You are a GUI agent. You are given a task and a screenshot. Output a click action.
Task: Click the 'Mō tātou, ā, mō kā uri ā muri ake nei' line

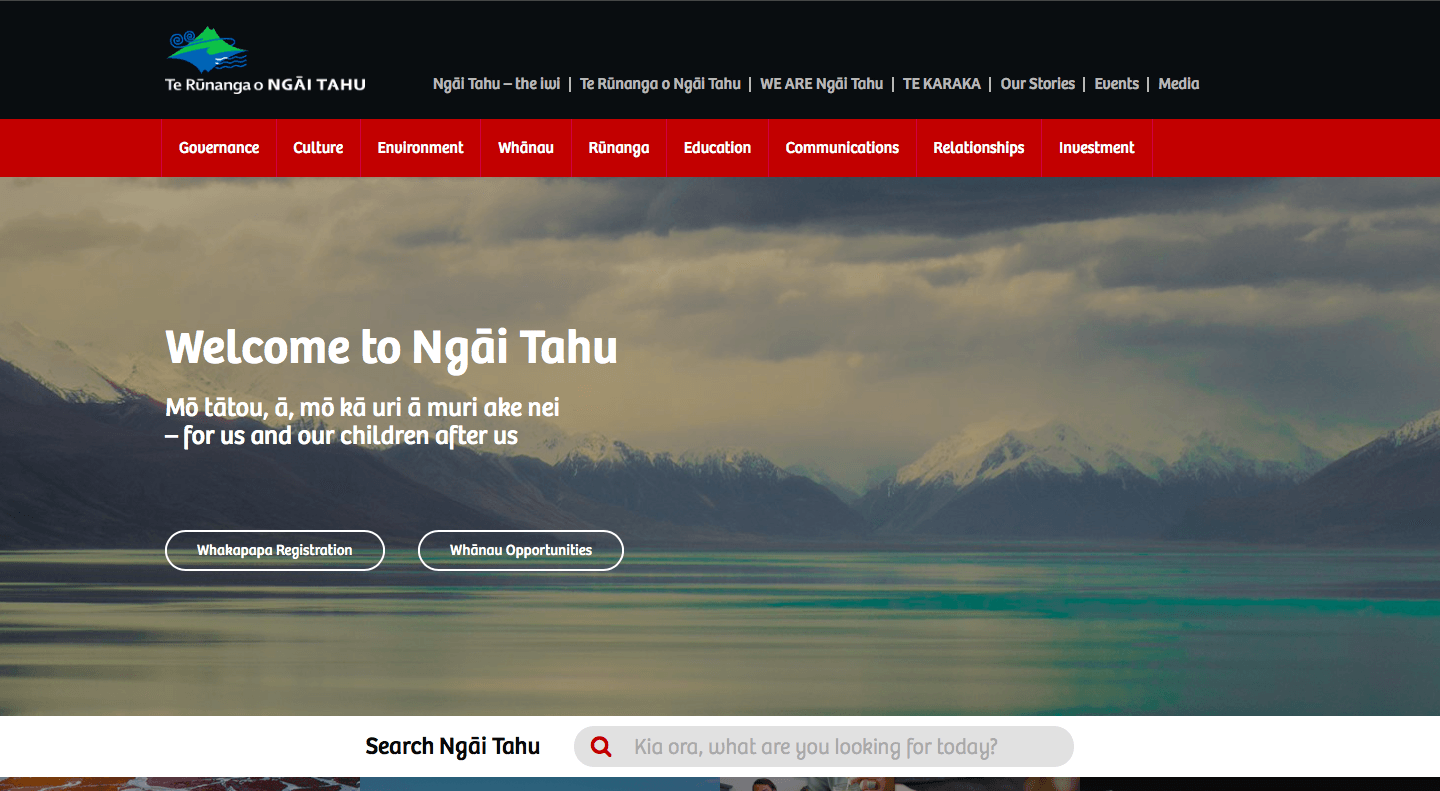click(x=362, y=408)
